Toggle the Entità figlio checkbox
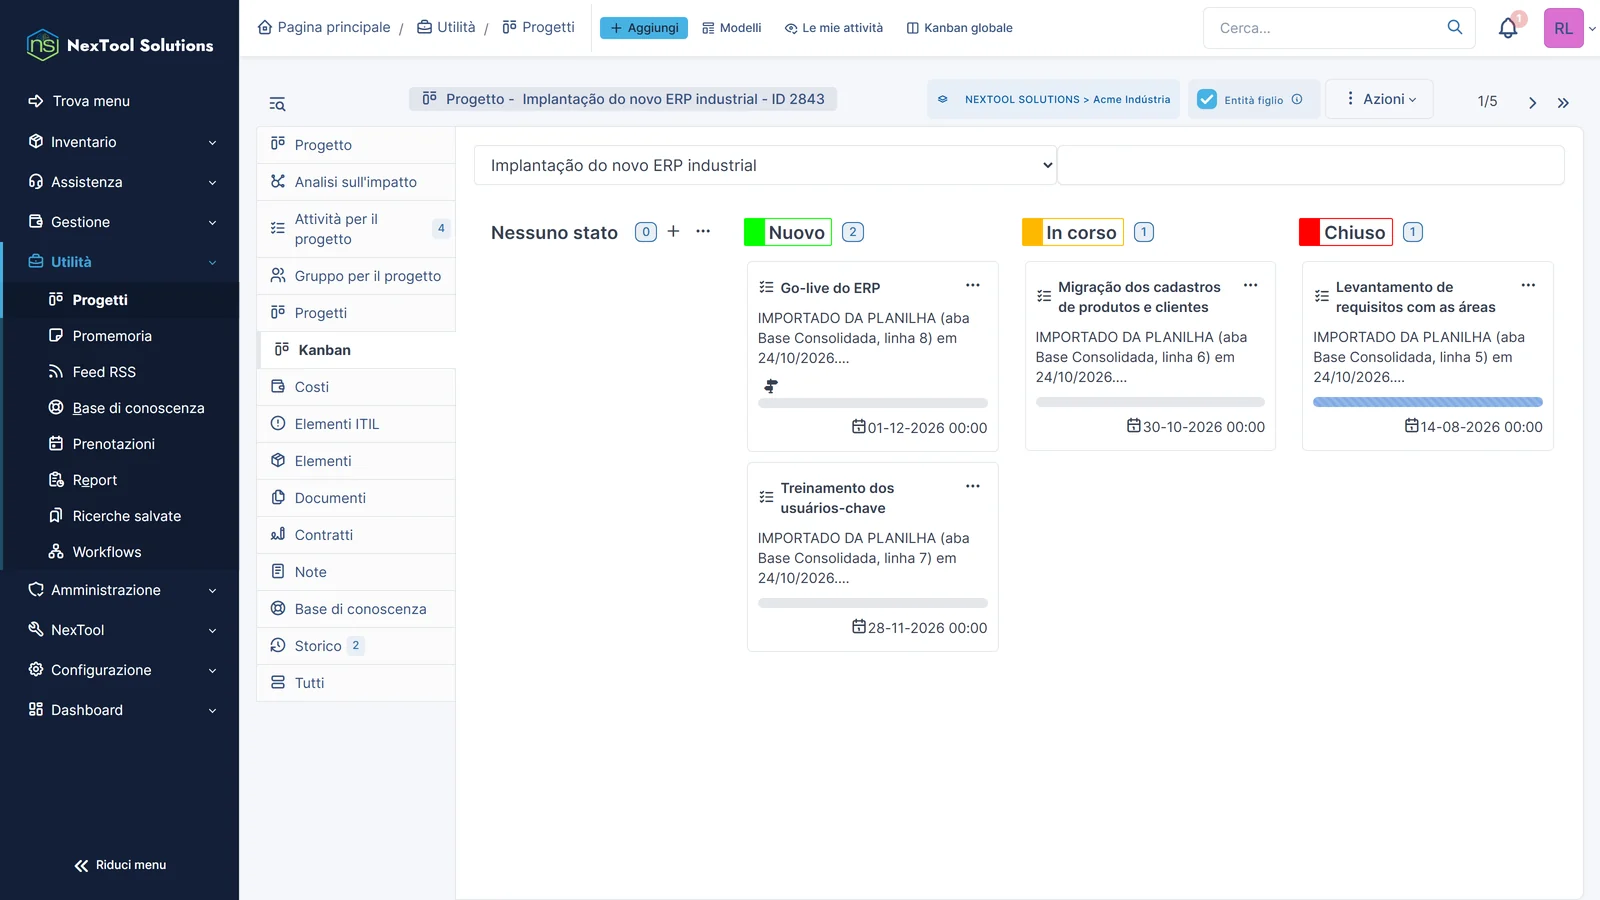1600x900 pixels. 1207,99
